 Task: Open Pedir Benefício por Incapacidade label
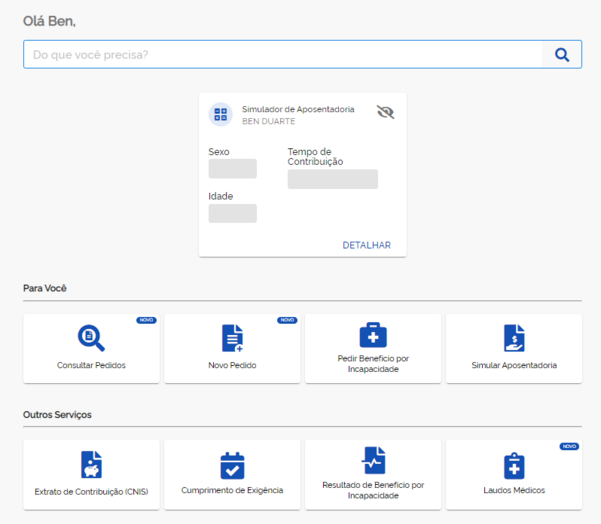pyautogui.click(x=373, y=364)
